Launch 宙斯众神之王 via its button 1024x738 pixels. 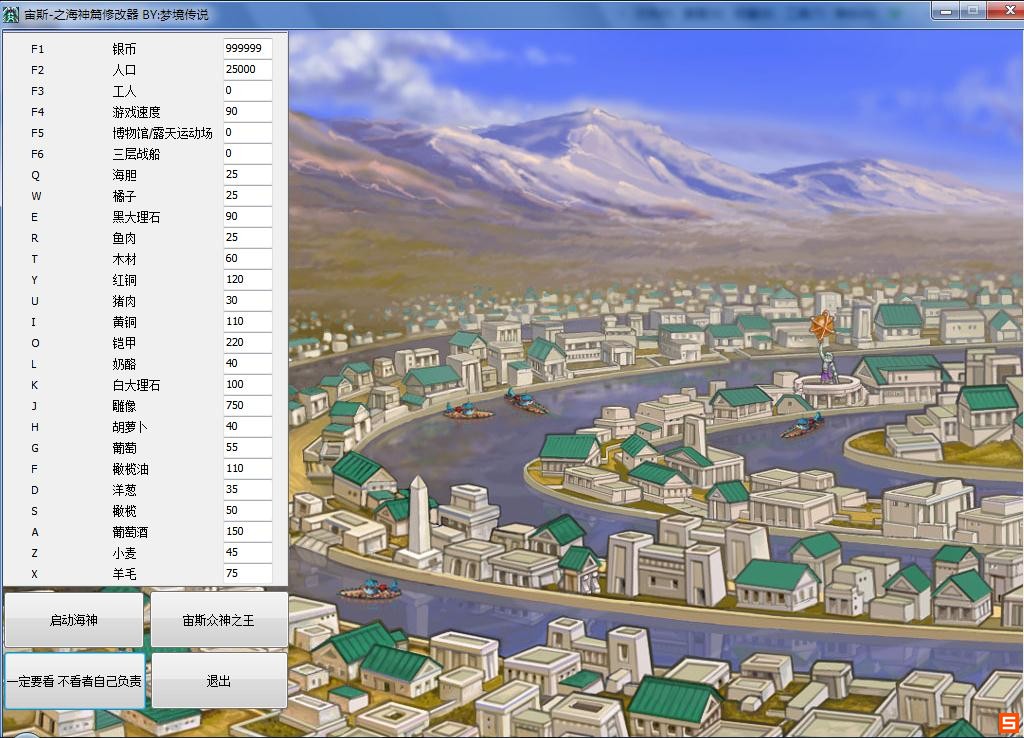(219, 620)
